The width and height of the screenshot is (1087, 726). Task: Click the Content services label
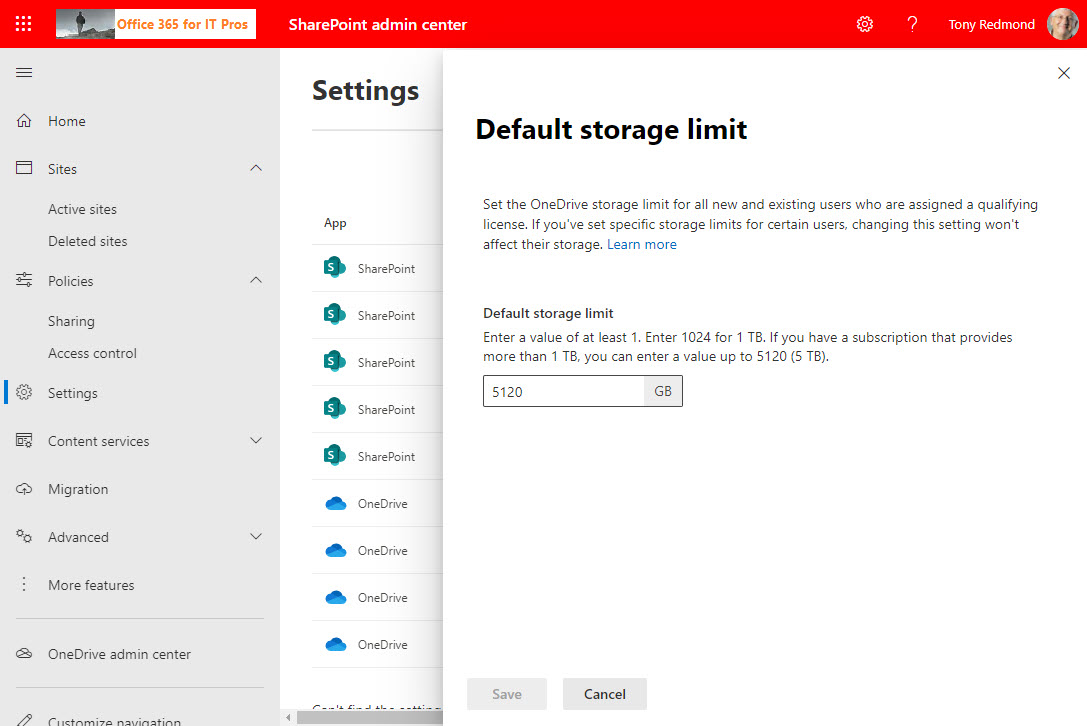click(x=98, y=442)
